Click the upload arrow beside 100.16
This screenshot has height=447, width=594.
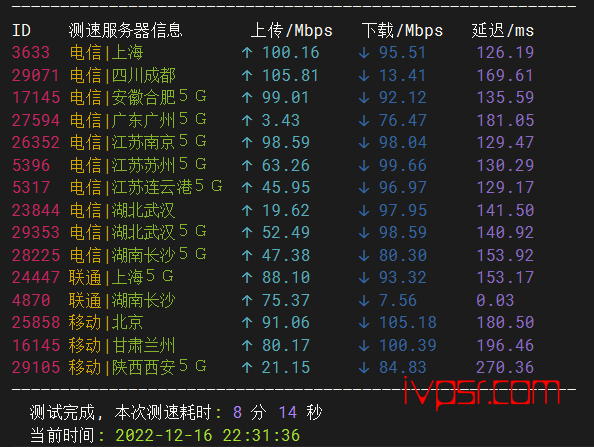coord(247,53)
